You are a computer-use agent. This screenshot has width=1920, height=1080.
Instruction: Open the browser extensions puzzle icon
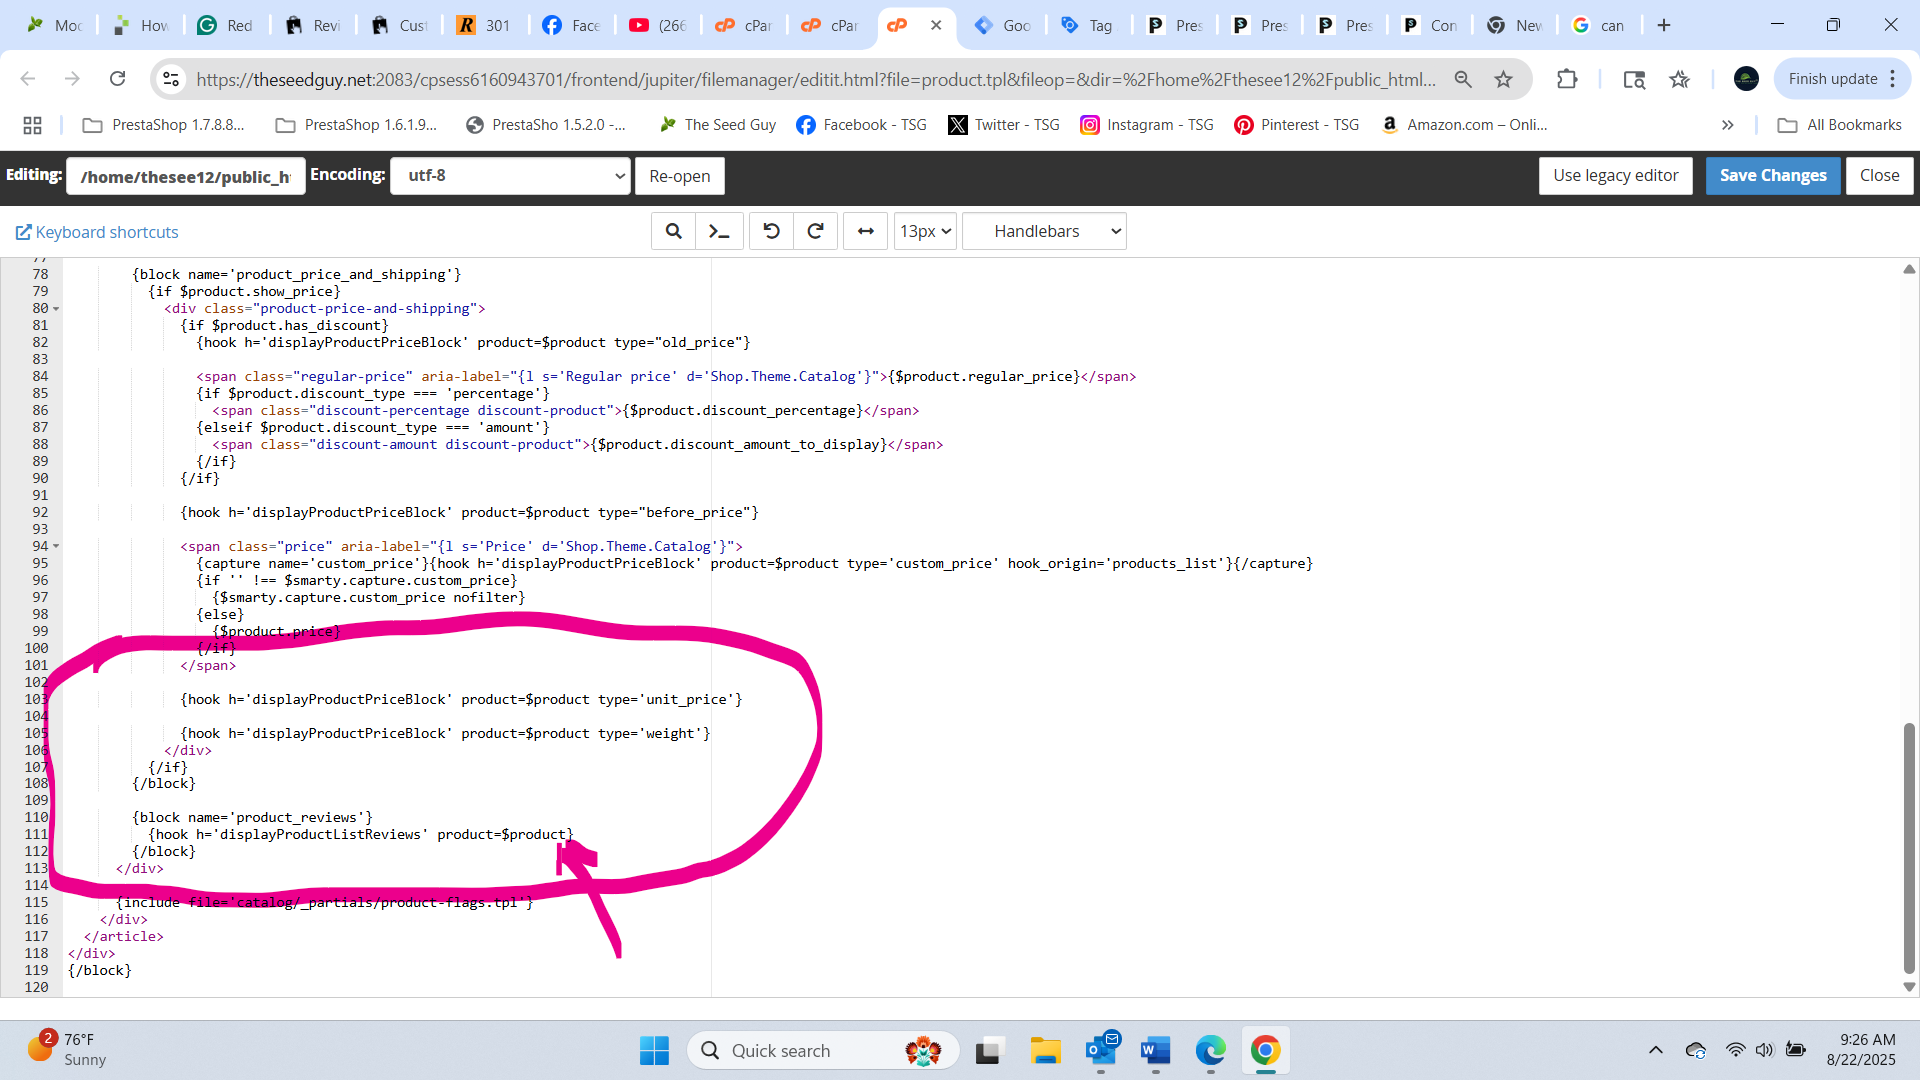click(1567, 79)
